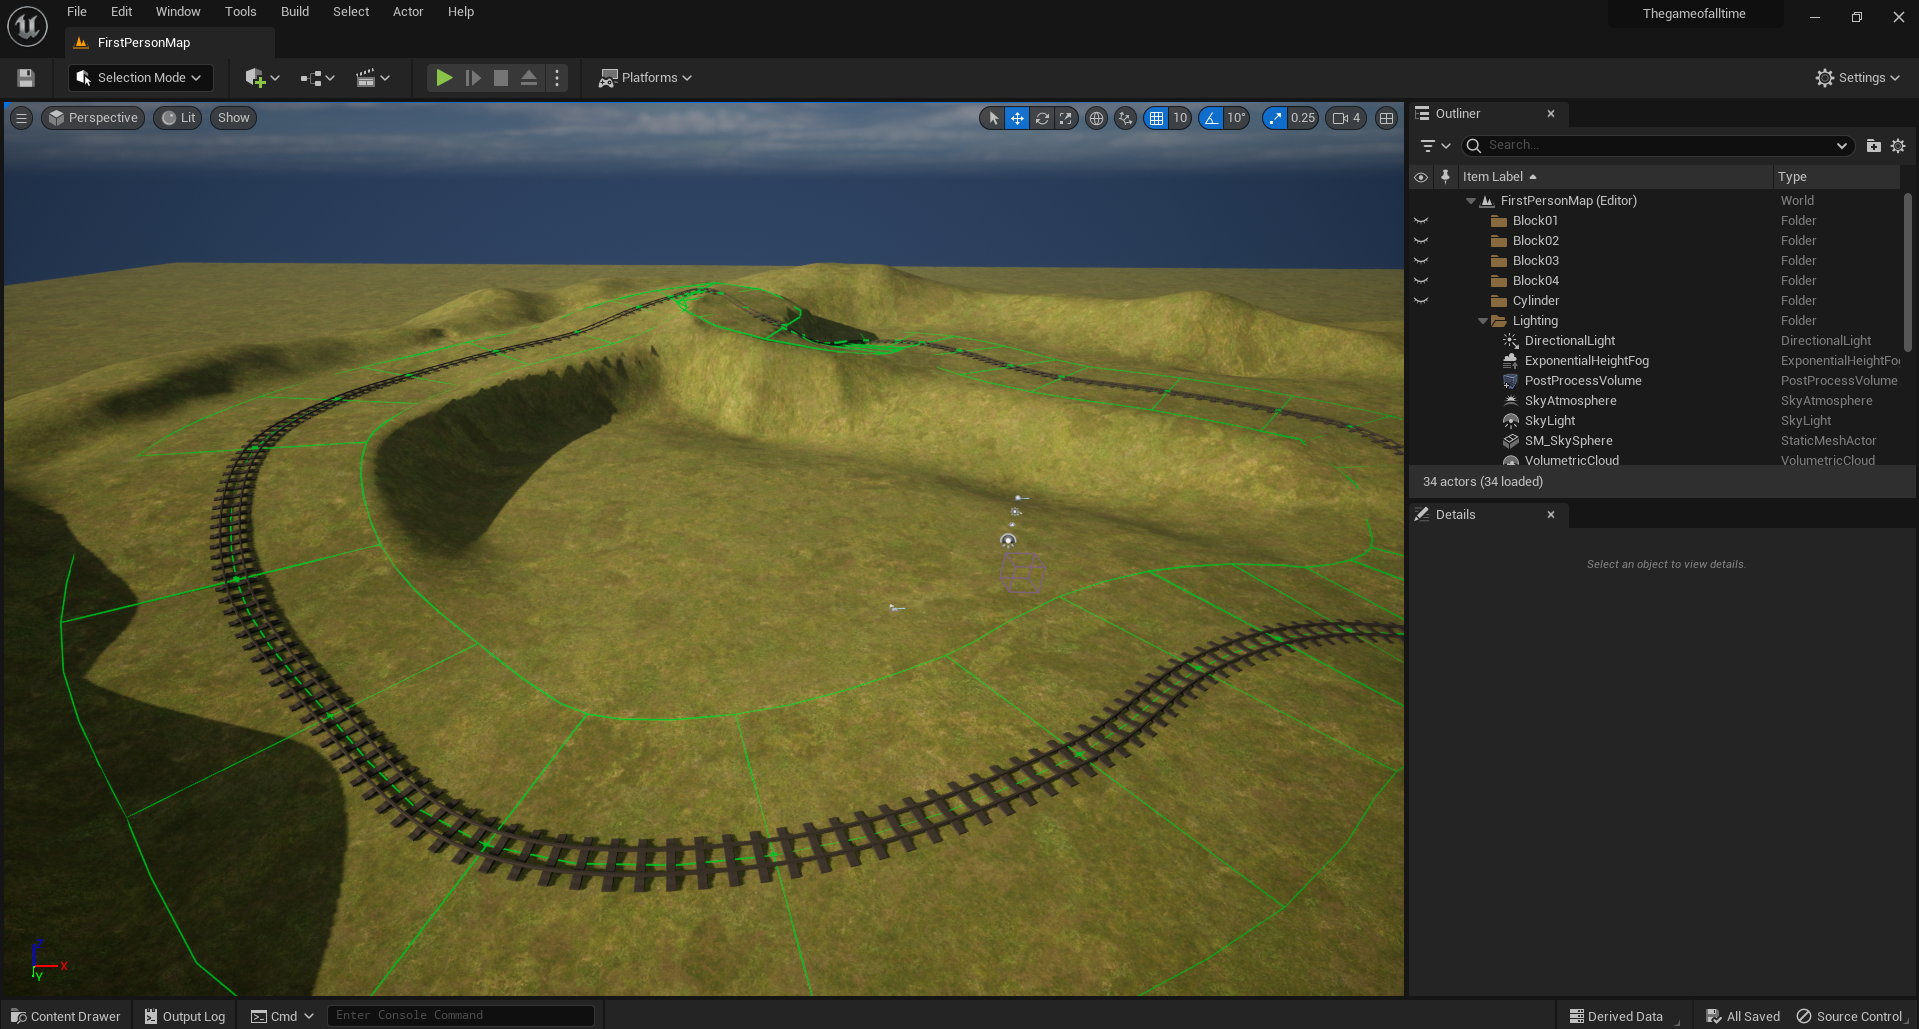Create a new folder in Outliner
The image size is (1919, 1029).
point(1873,146)
